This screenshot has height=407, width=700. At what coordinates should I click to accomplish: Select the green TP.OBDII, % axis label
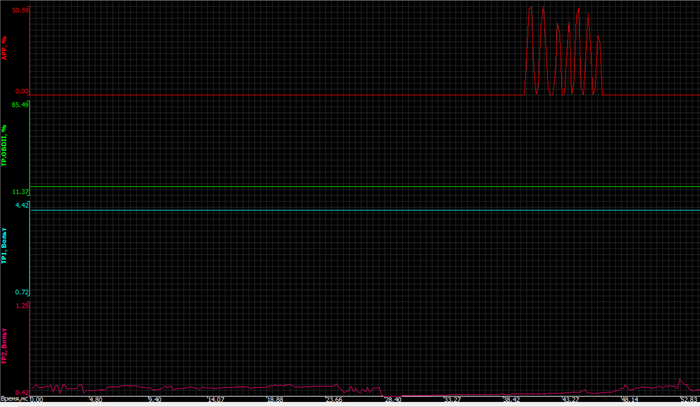click(x=5, y=147)
